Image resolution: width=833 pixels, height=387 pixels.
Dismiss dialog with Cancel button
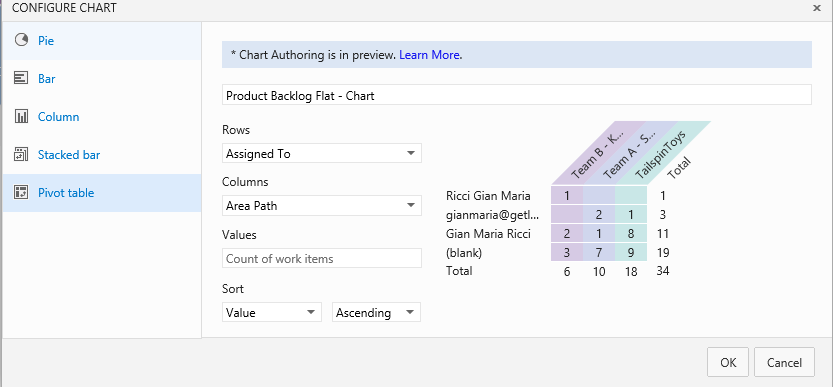click(784, 363)
